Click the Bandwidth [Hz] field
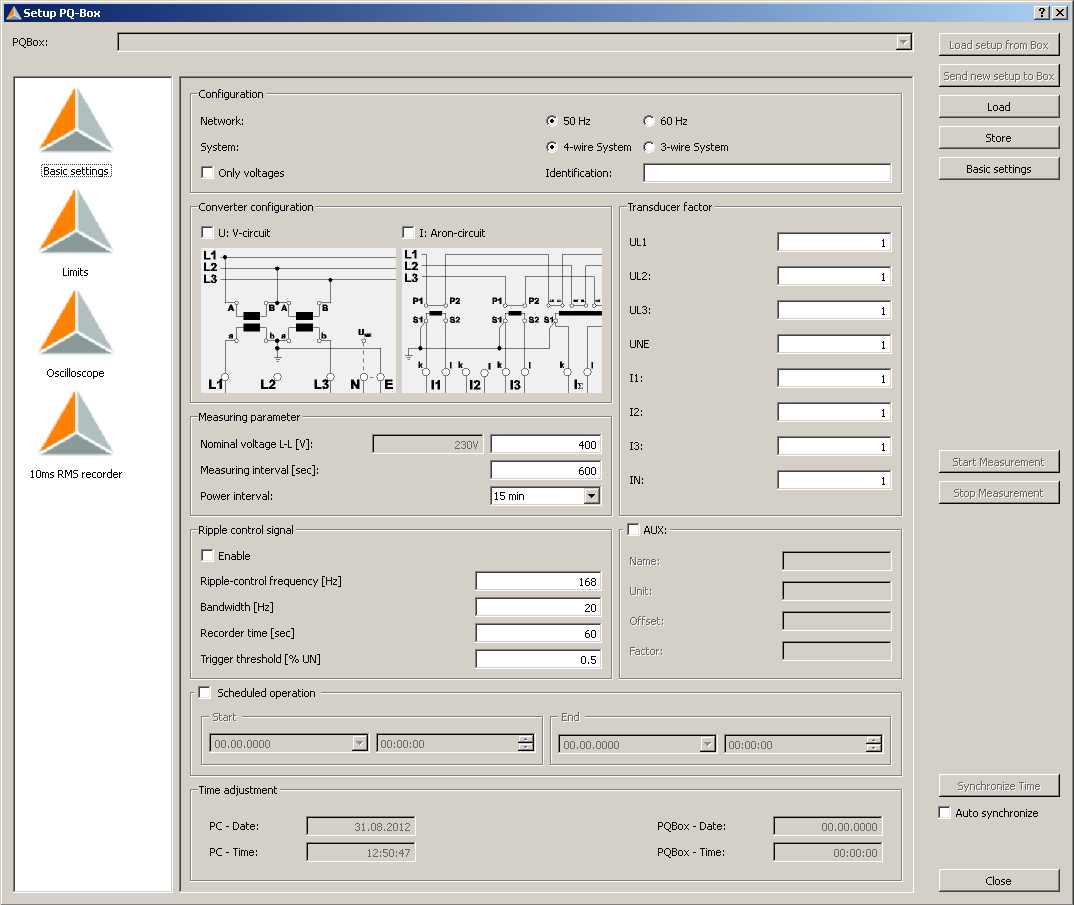This screenshot has height=905, width=1074. coord(538,608)
